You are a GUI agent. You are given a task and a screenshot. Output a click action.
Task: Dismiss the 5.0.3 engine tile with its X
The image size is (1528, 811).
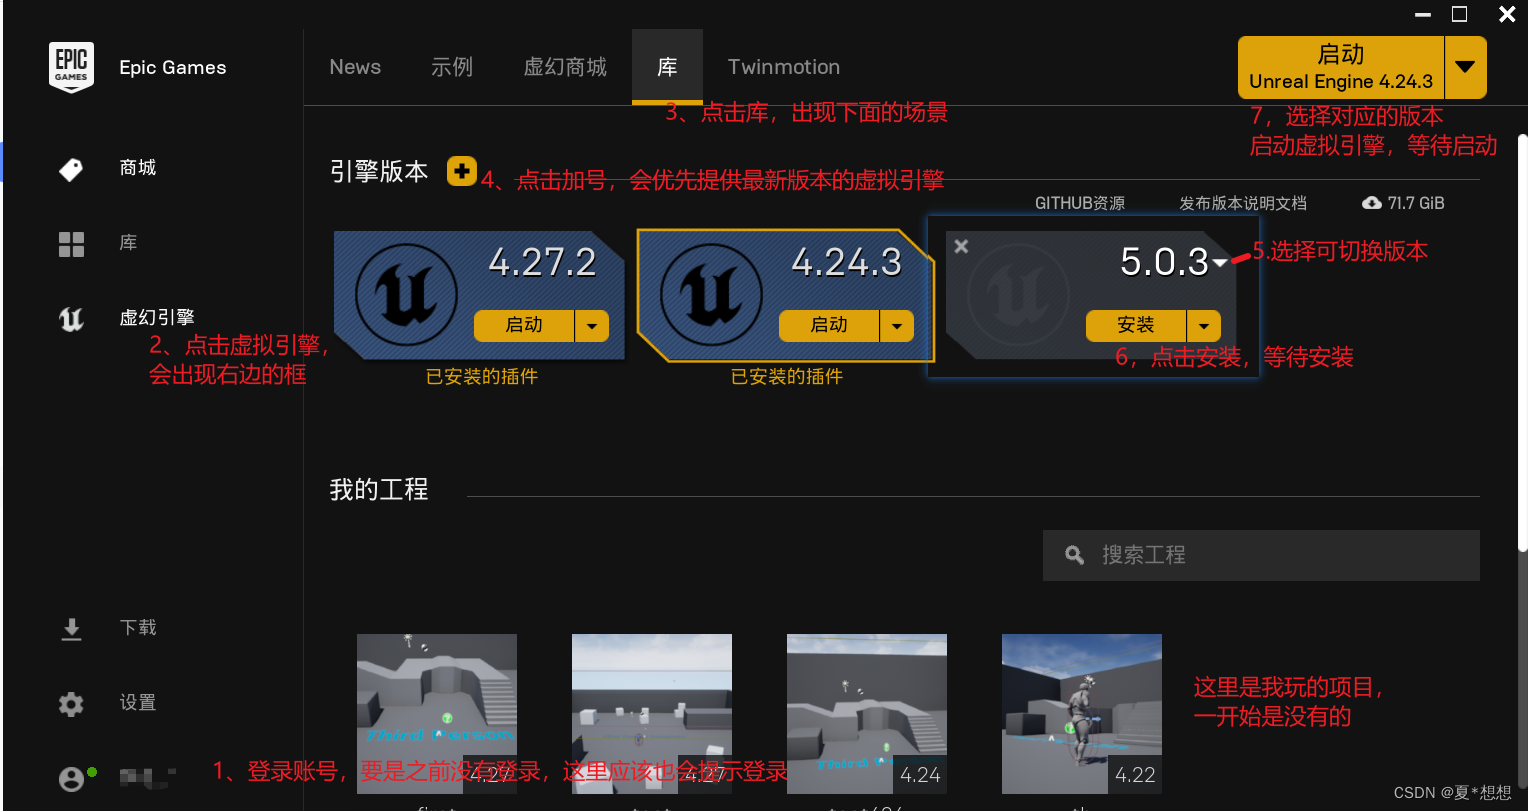(x=961, y=245)
